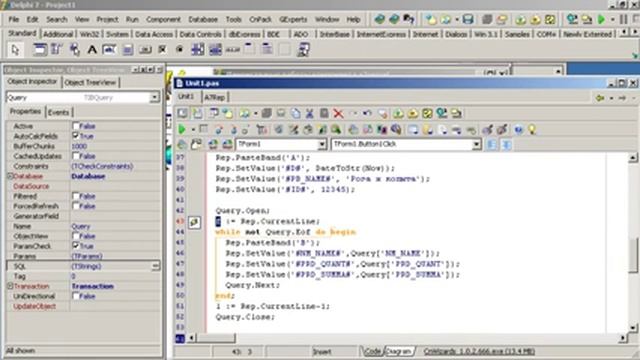This screenshot has width=640, height=360.
Task: Switch to the A7Rep editor tab
Action: tap(214, 97)
